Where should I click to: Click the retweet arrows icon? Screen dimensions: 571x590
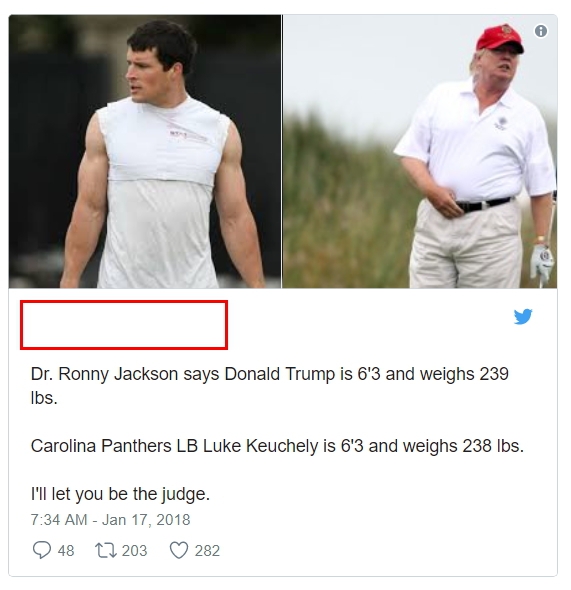coord(106,550)
